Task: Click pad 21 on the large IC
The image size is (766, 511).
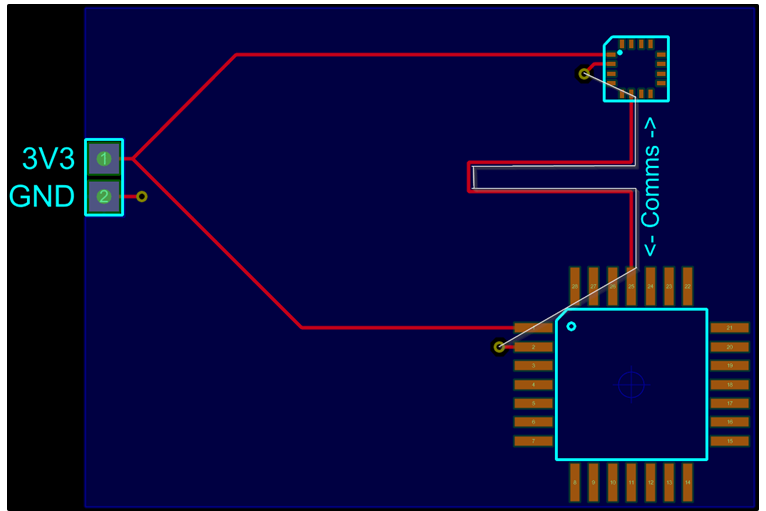Action: 729,328
